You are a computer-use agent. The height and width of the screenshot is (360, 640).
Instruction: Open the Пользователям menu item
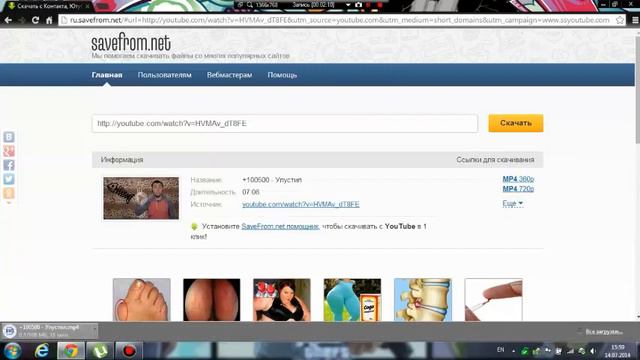pyautogui.click(x=164, y=75)
